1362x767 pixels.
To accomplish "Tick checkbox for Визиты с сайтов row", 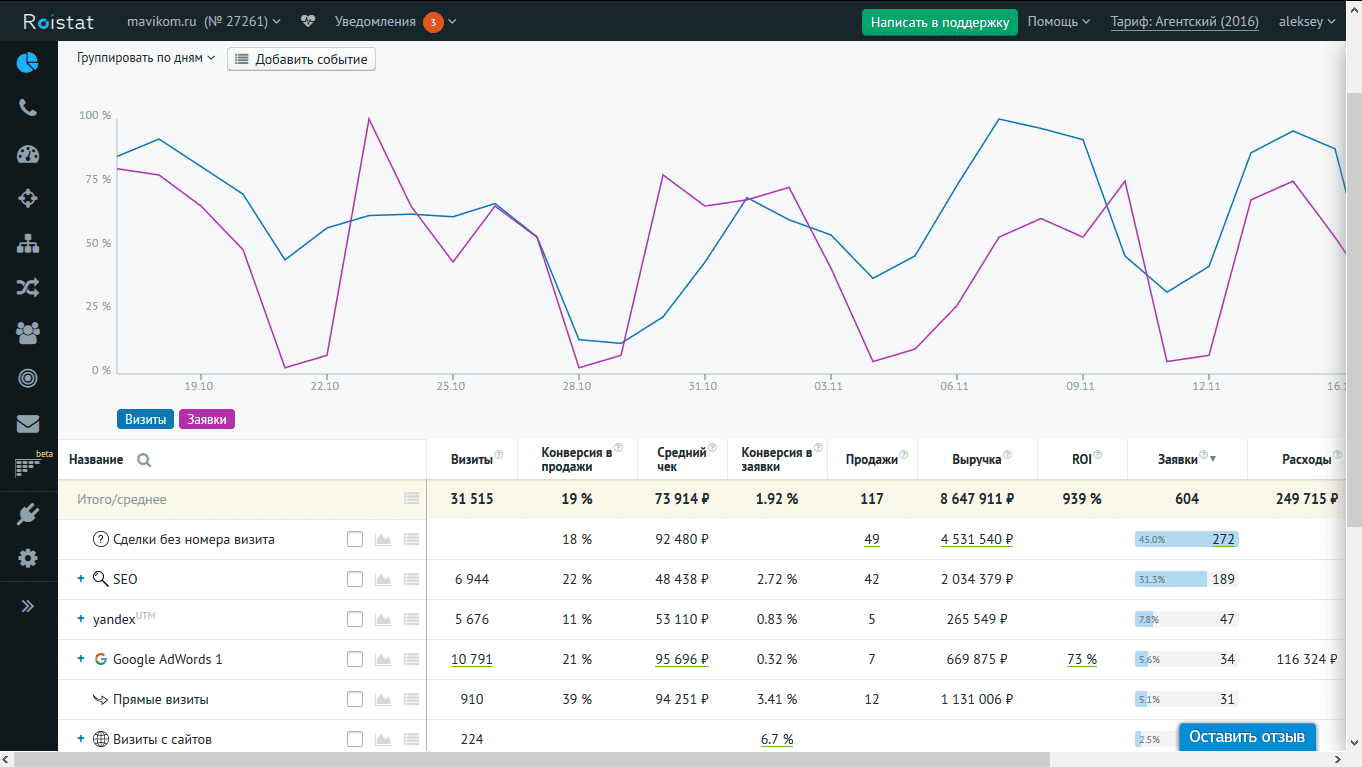I will pos(355,739).
